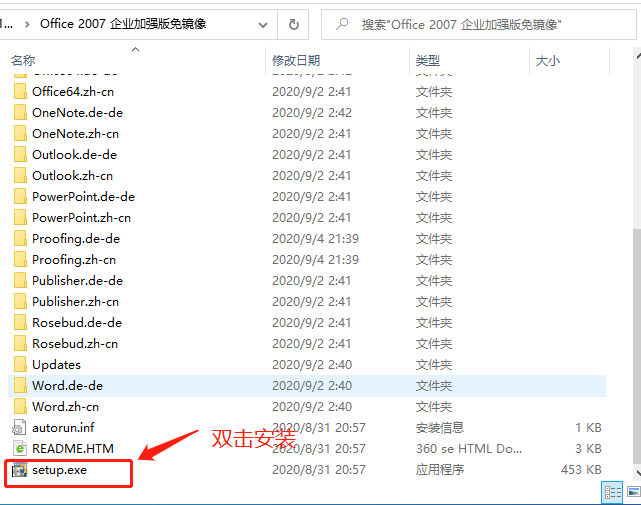This screenshot has width=641, height=505.
Task: Click the Word.zh-cn folder icon
Action: click(x=20, y=406)
